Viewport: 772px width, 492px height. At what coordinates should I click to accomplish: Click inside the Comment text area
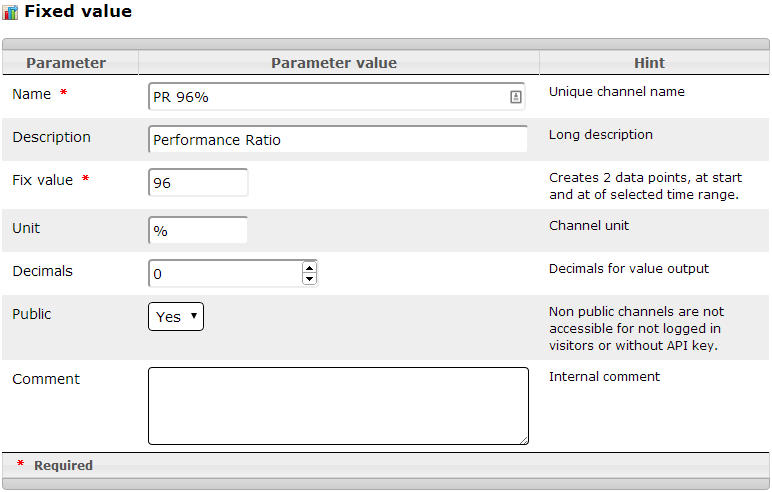pos(338,406)
